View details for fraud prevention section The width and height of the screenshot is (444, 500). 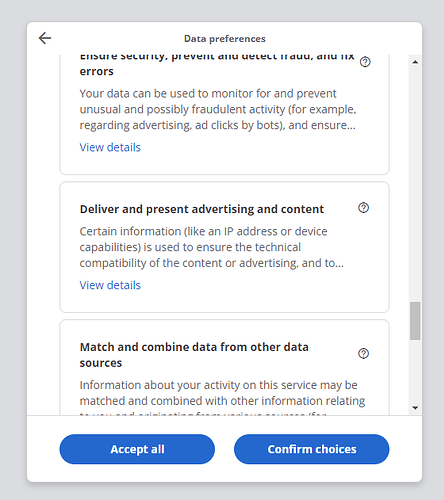tap(110, 147)
